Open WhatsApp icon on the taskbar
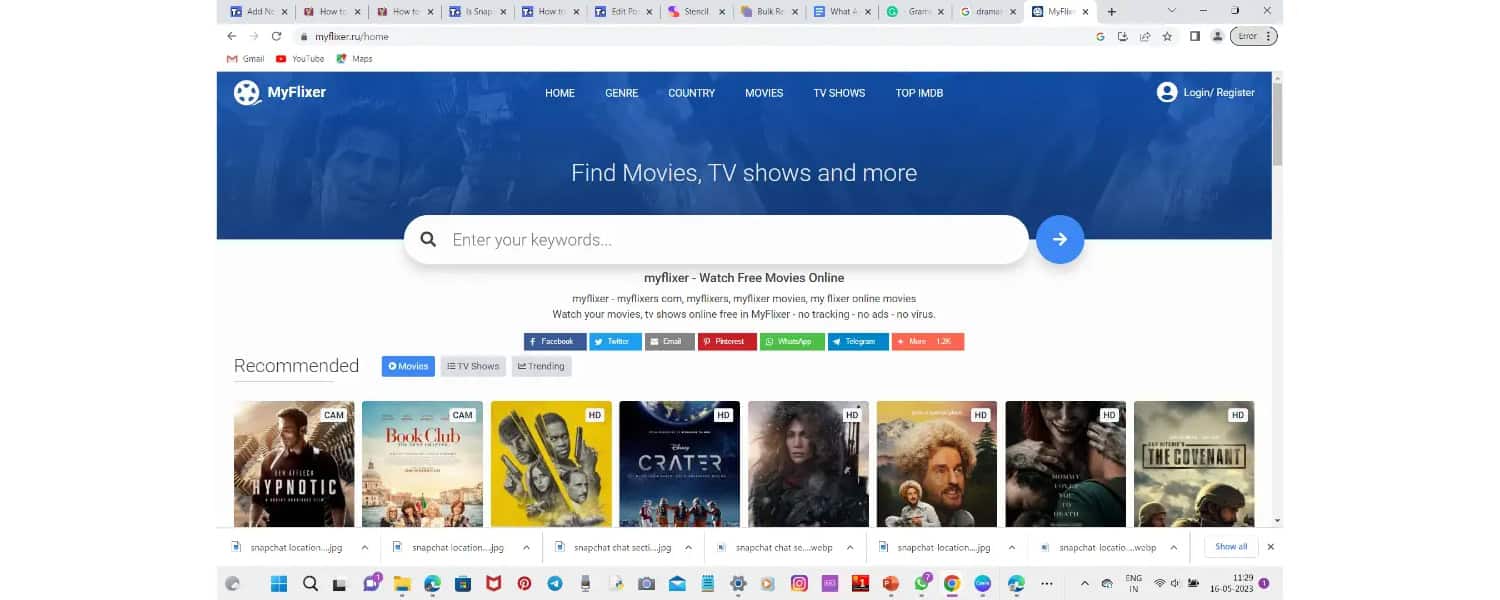The height and width of the screenshot is (600, 1500). tap(921, 583)
